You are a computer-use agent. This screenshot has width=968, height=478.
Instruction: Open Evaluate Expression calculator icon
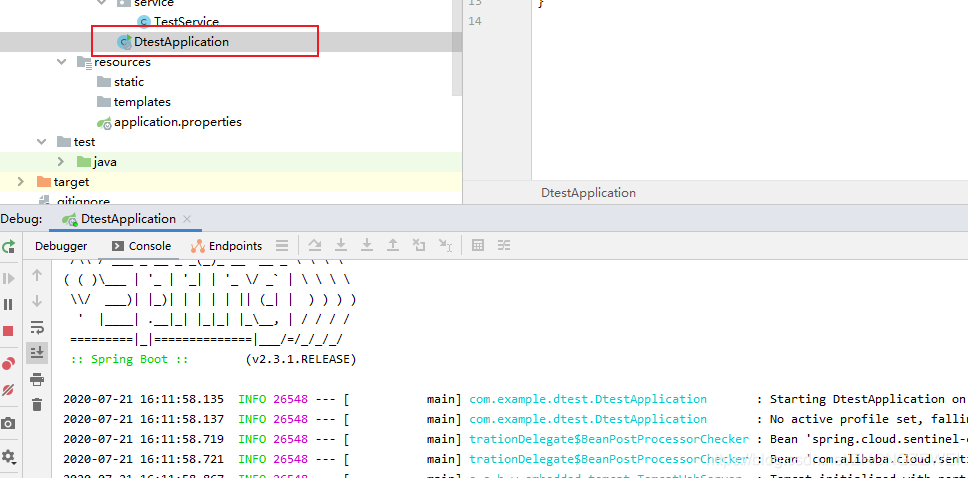[478, 246]
